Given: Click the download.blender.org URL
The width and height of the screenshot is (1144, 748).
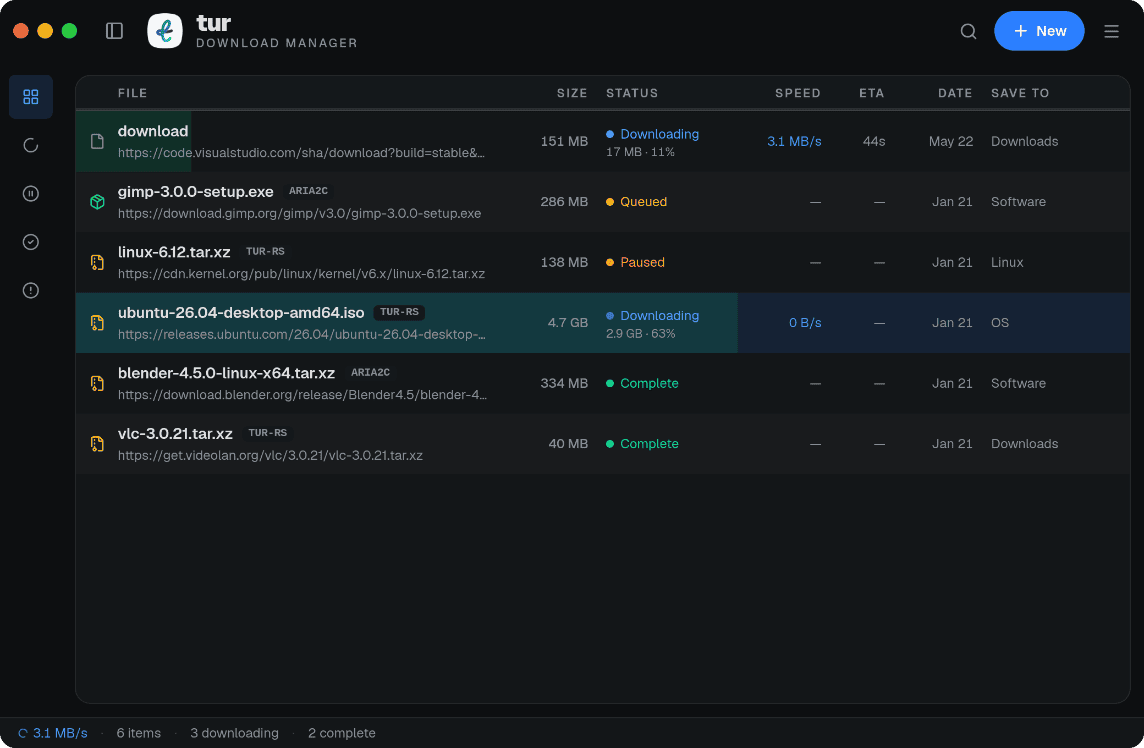Looking at the screenshot, I should [x=302, y=395].
